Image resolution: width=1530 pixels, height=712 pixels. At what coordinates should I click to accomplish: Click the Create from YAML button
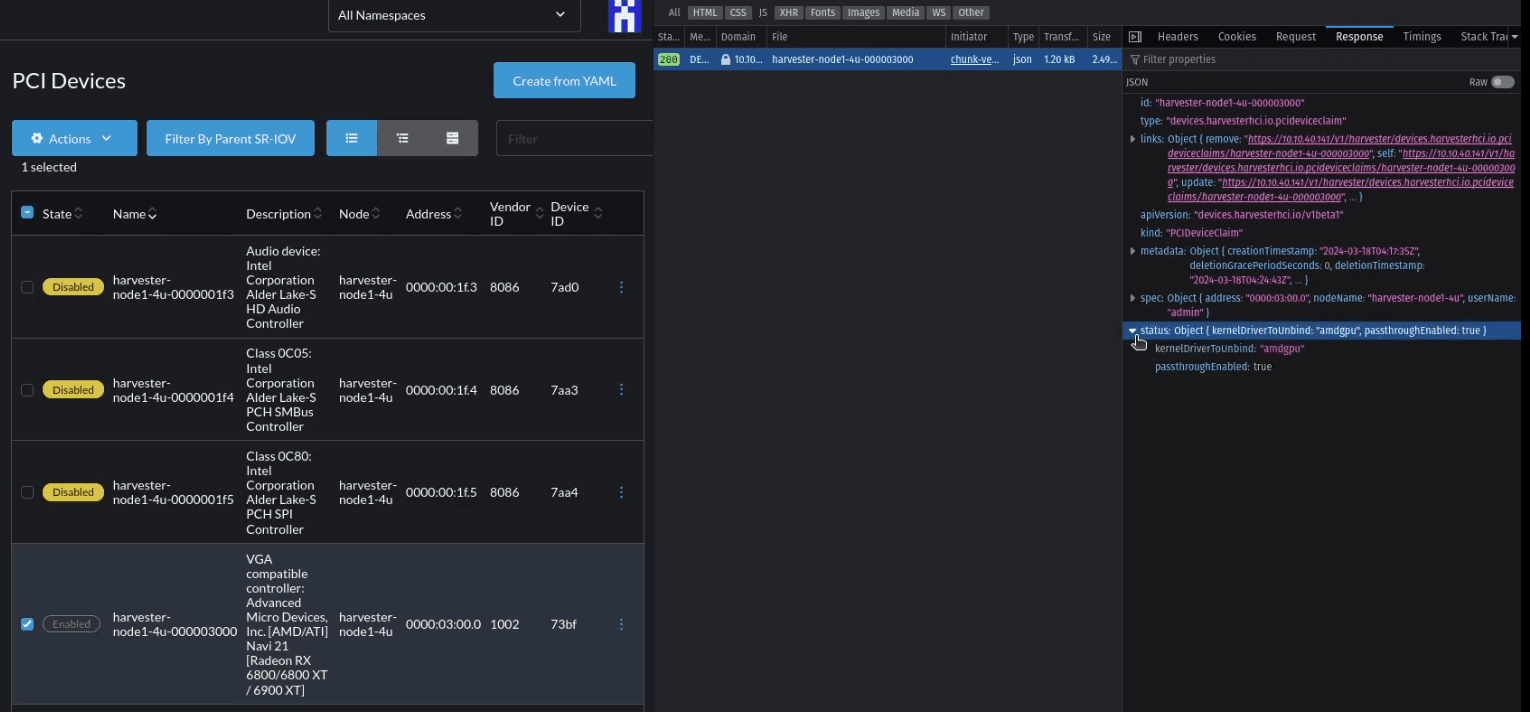(563, 80)
